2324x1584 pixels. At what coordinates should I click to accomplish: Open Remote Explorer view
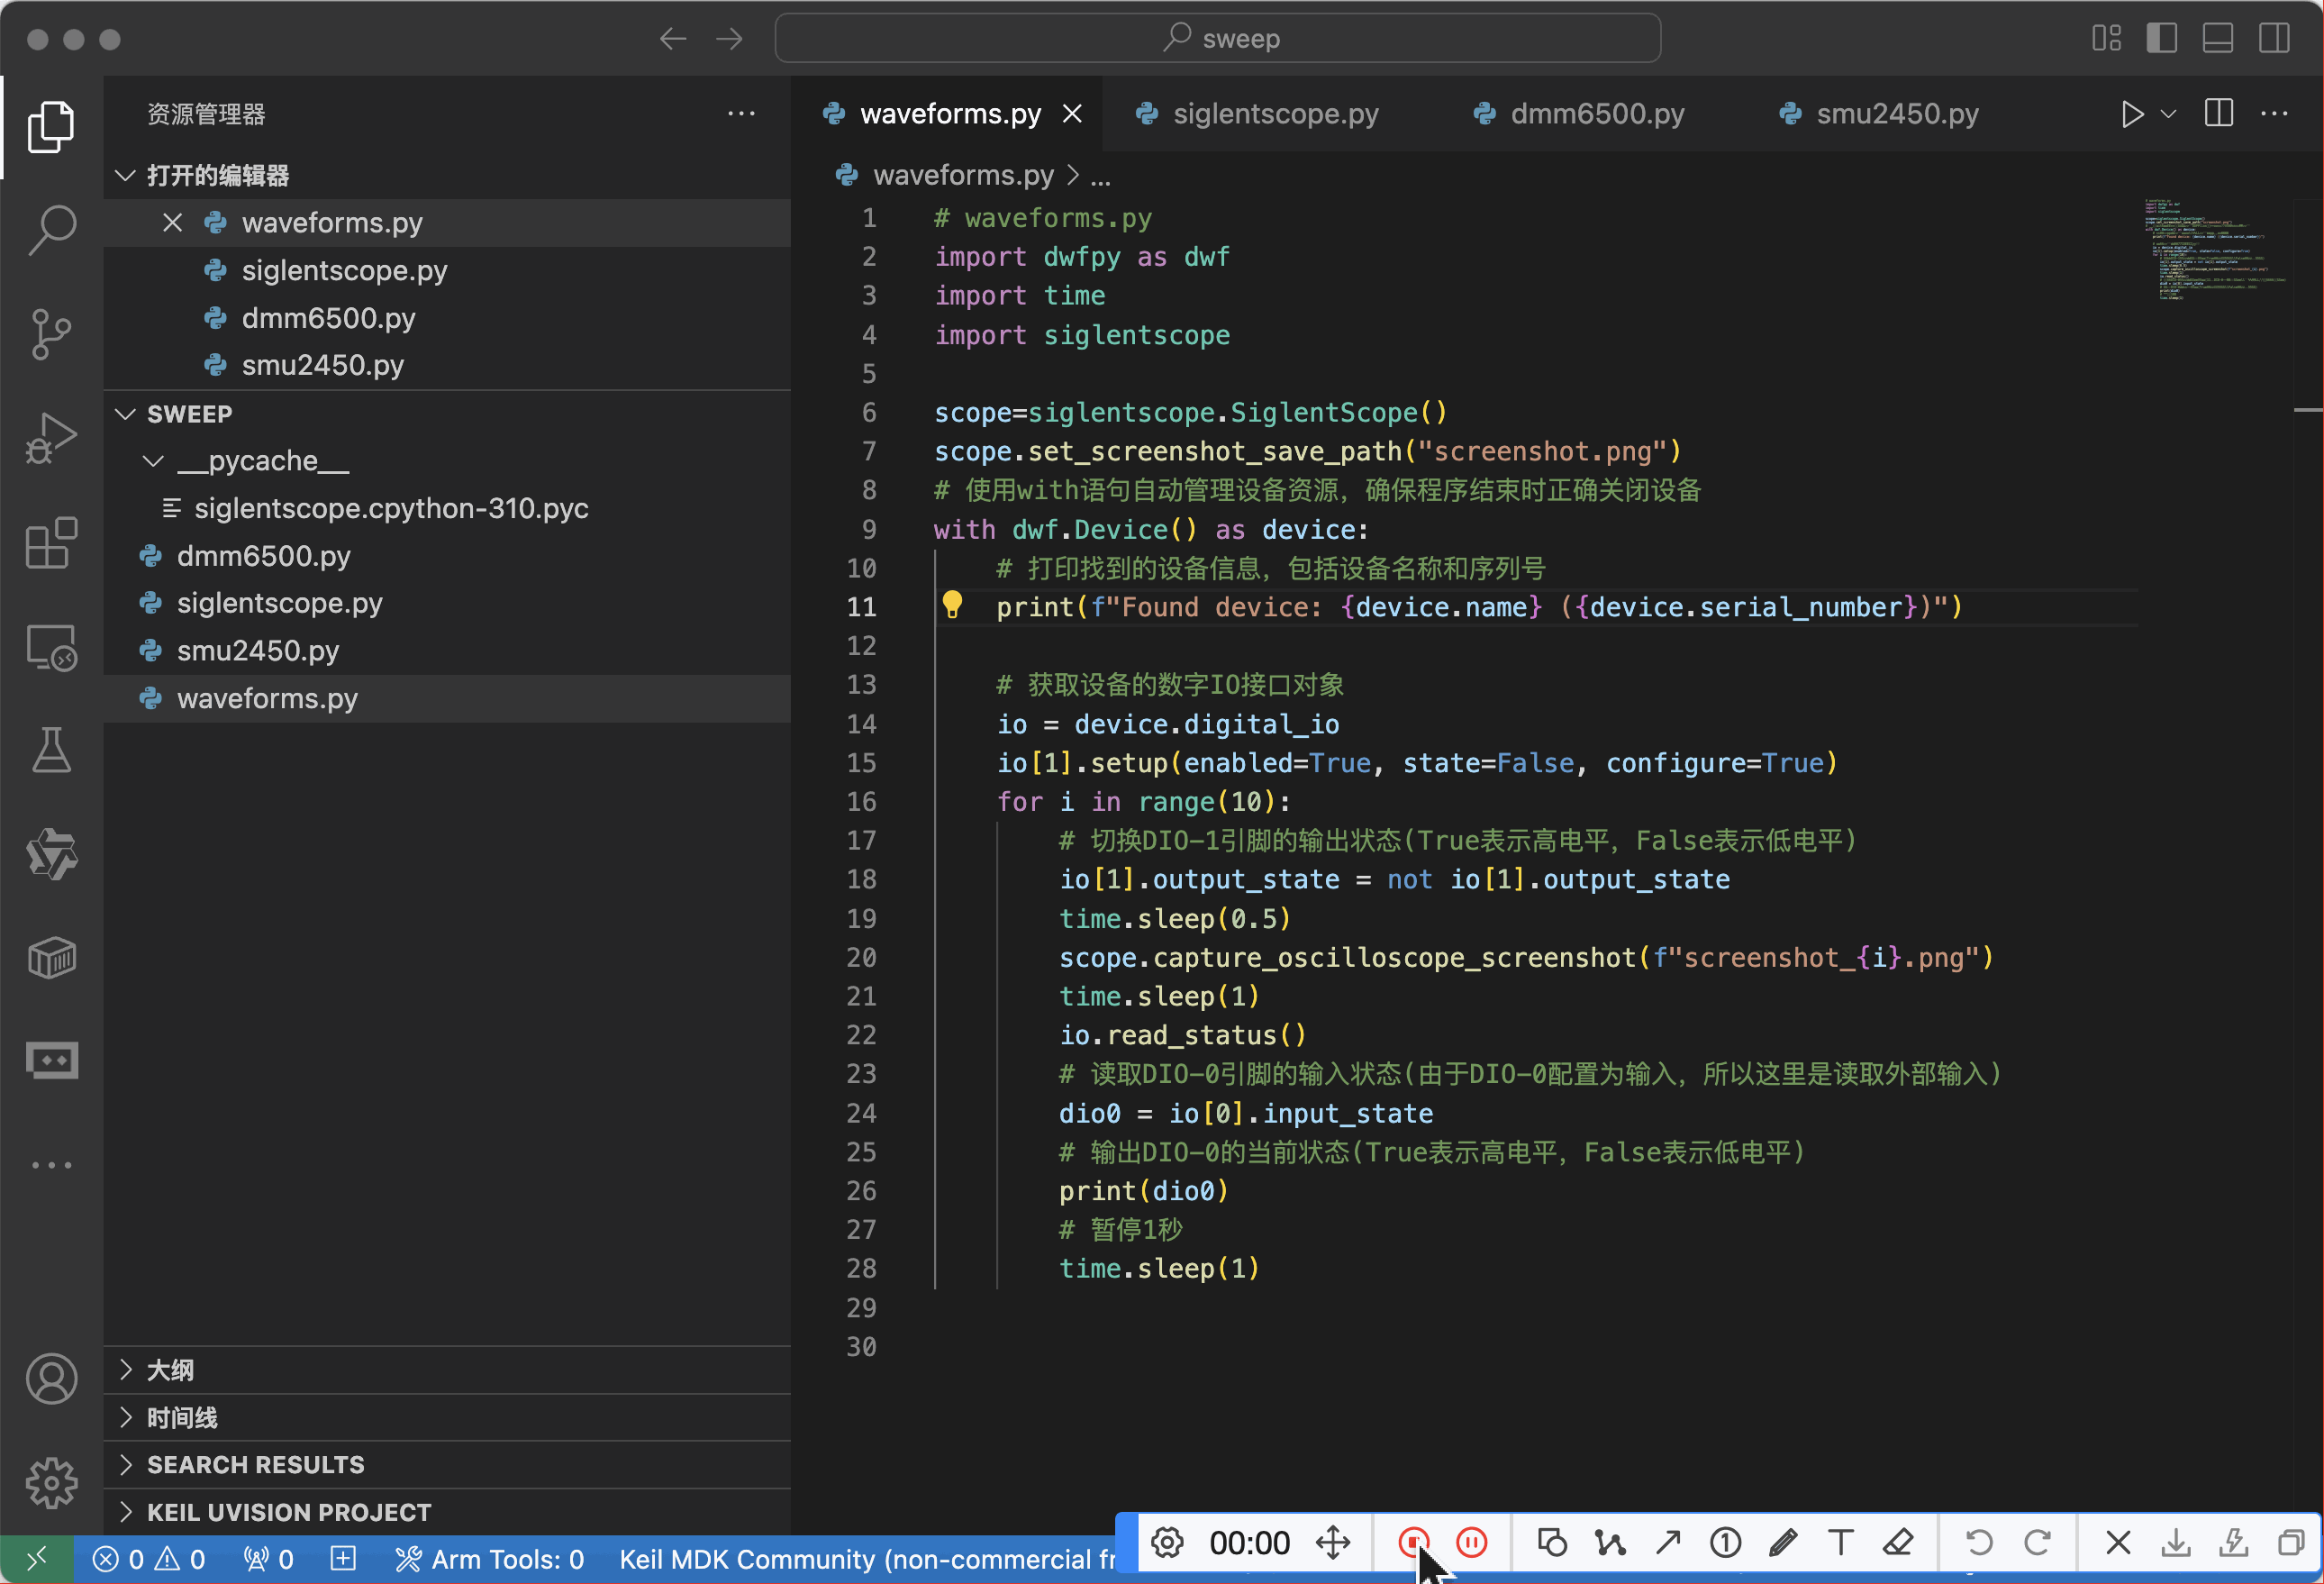coord(51,647)
